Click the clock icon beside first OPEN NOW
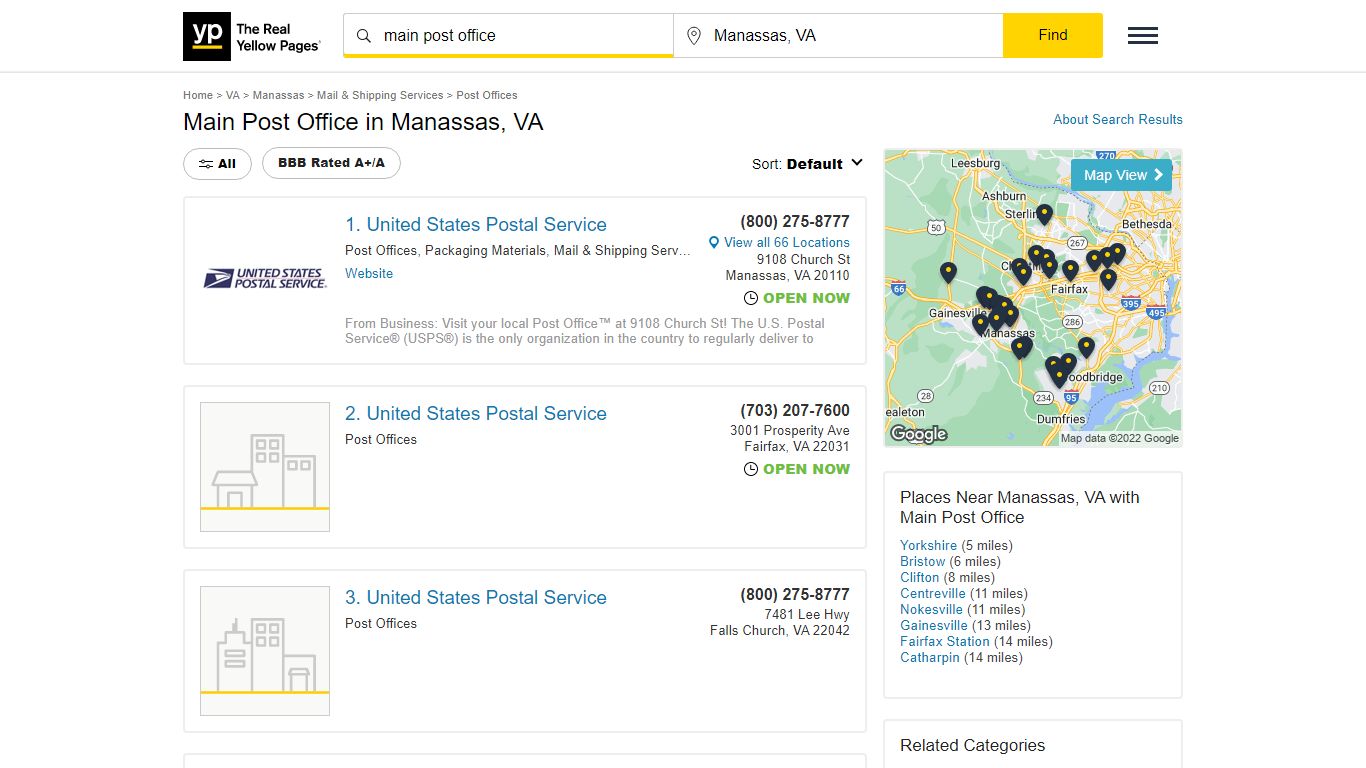This screenshot has width=1366, height=768. click(x=751, y=298)
